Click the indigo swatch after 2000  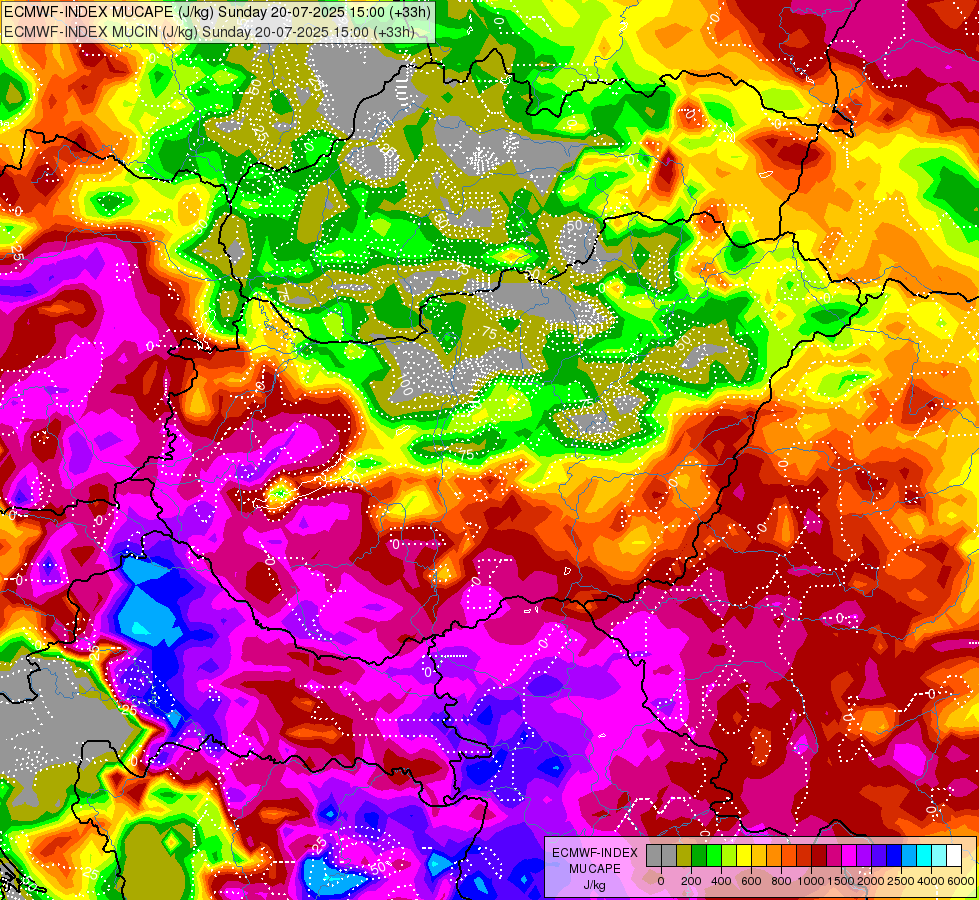click(880, 856)
